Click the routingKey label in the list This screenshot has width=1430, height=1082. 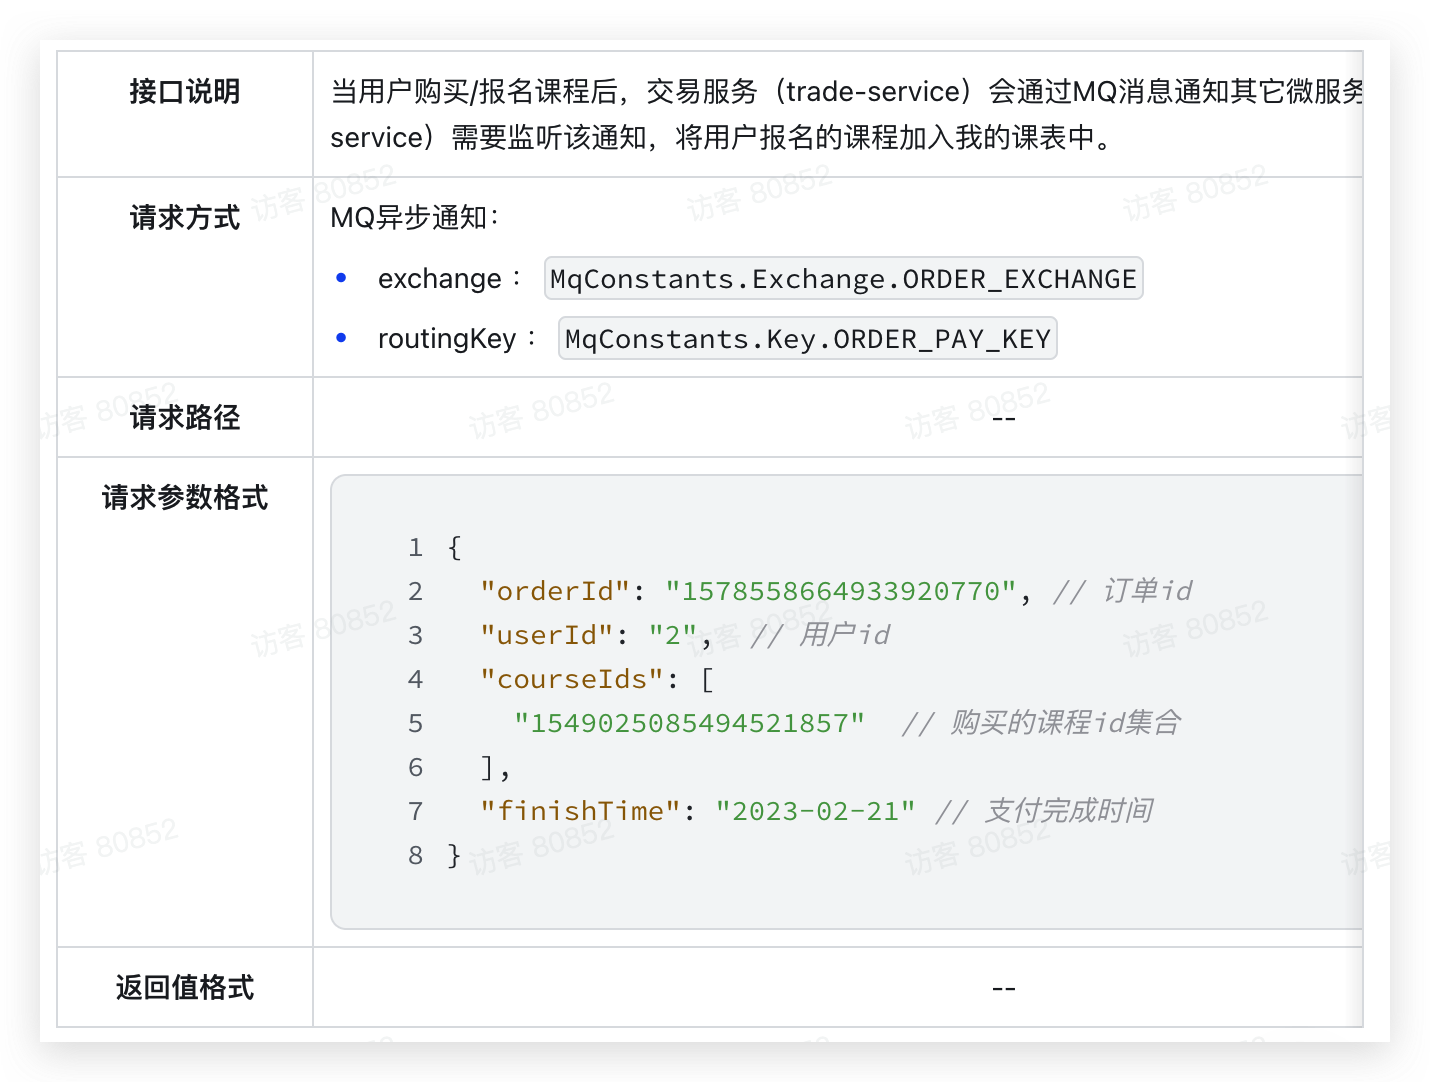(x=447, y=338)
